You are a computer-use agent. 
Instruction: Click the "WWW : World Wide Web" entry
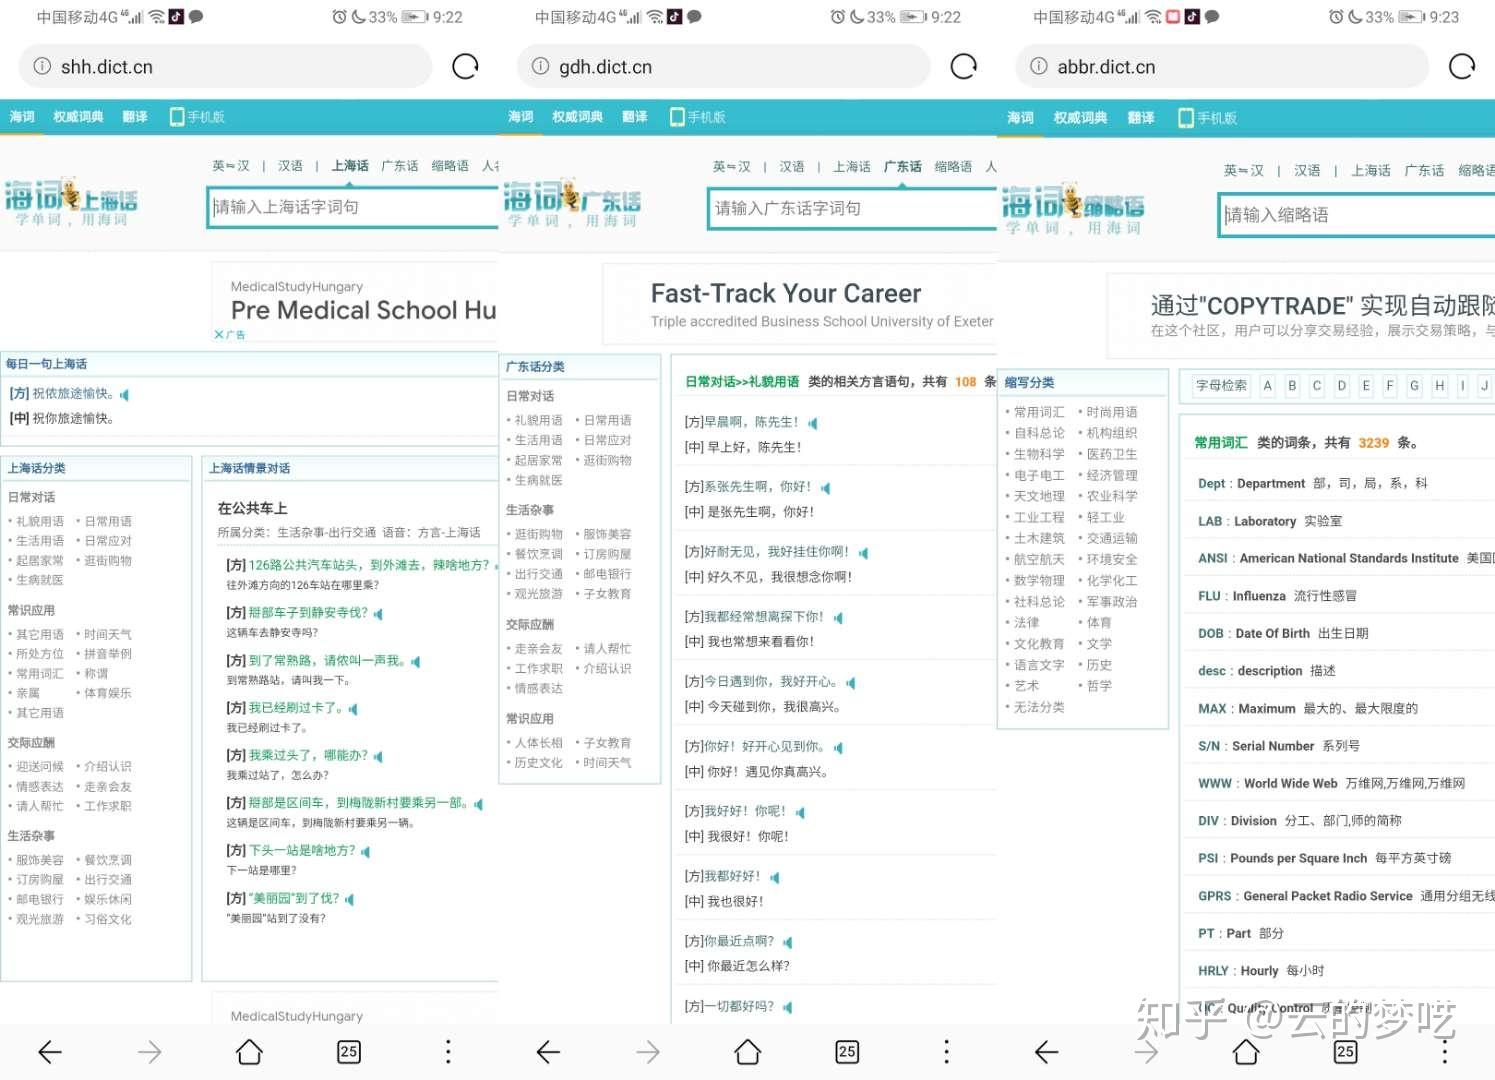[1331, 784]
